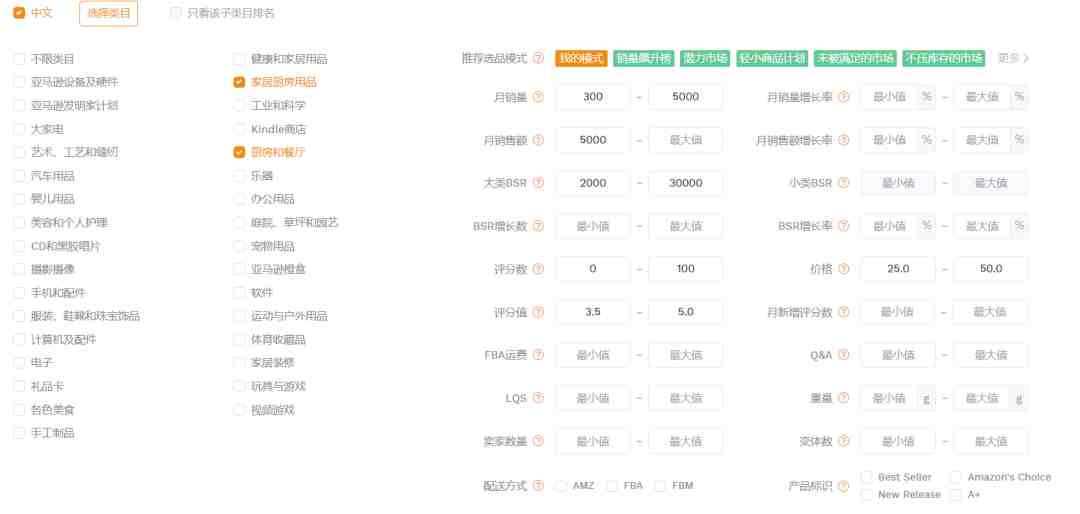Click help icon next to 月销量
Viewport: 1080px width, 514px height.
click(x=539, y=97)
